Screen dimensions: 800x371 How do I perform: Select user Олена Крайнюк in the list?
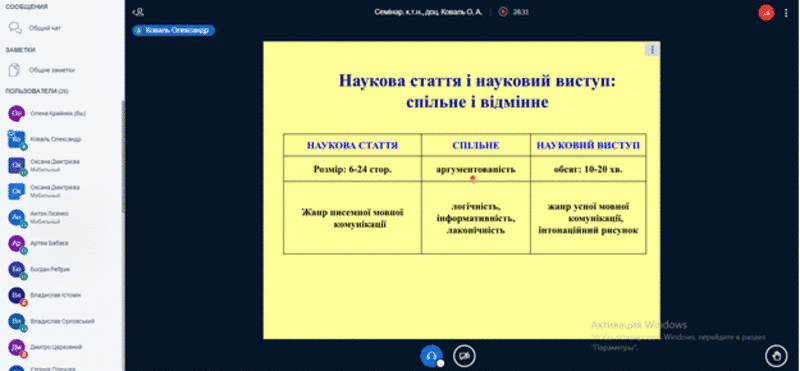pyautogui.click(x=61, y=113)
